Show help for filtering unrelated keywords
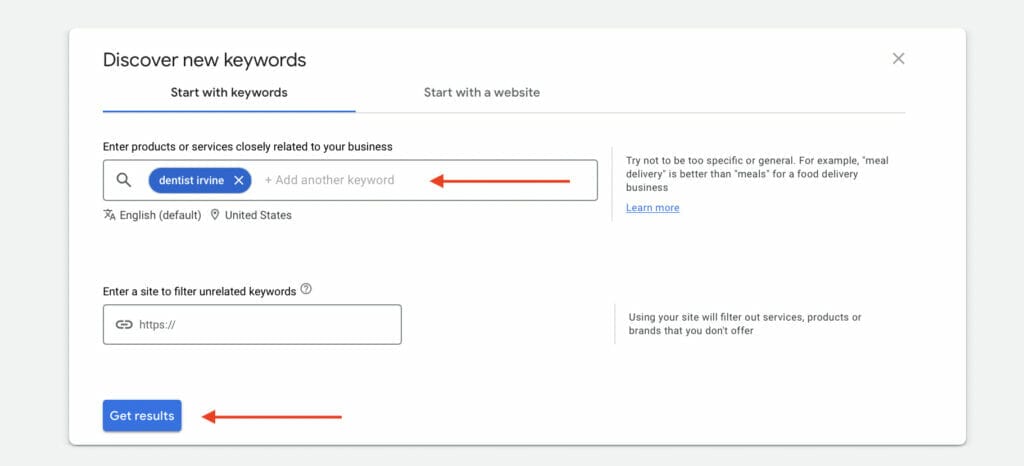Image resolution: width=1024 pixels, height=466 pixels. [x=306, y=289]
